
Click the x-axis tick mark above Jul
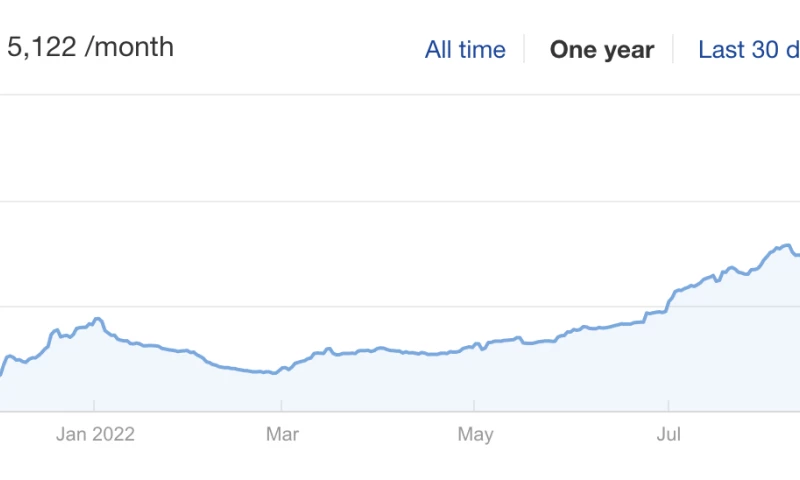click(668, 406)
